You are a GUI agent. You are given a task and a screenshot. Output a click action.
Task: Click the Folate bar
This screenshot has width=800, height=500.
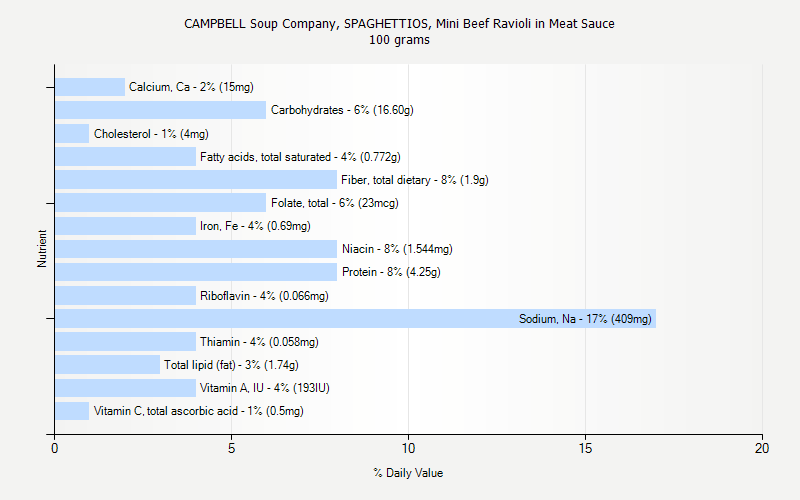[161, 203]
